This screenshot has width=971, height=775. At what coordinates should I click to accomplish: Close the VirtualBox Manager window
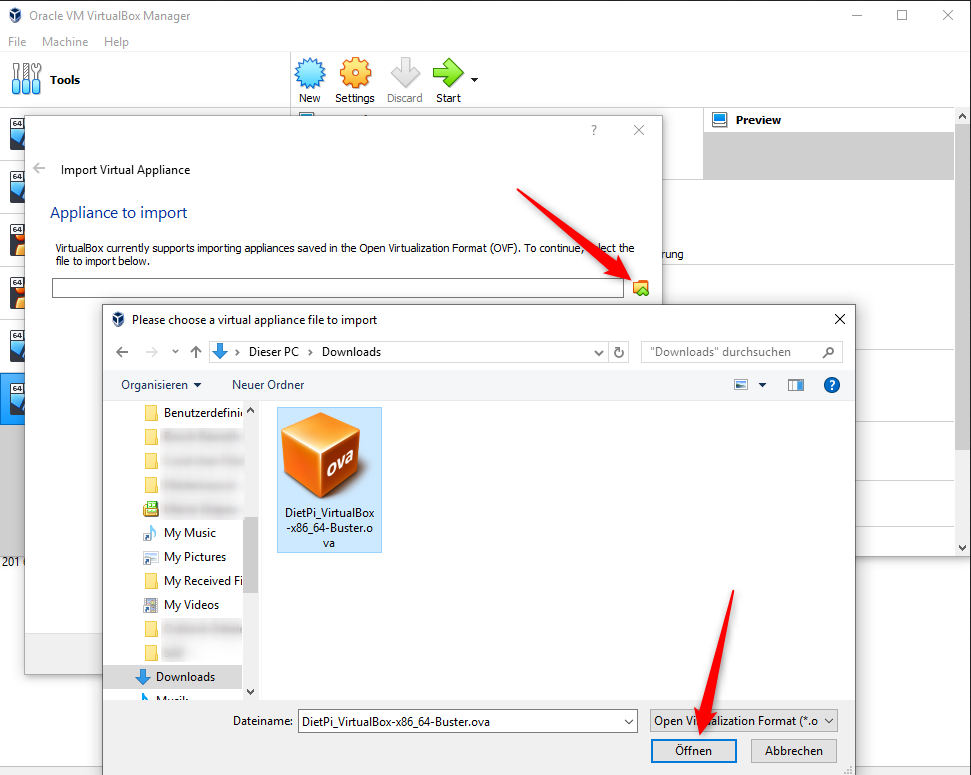(x=948, y=15)
